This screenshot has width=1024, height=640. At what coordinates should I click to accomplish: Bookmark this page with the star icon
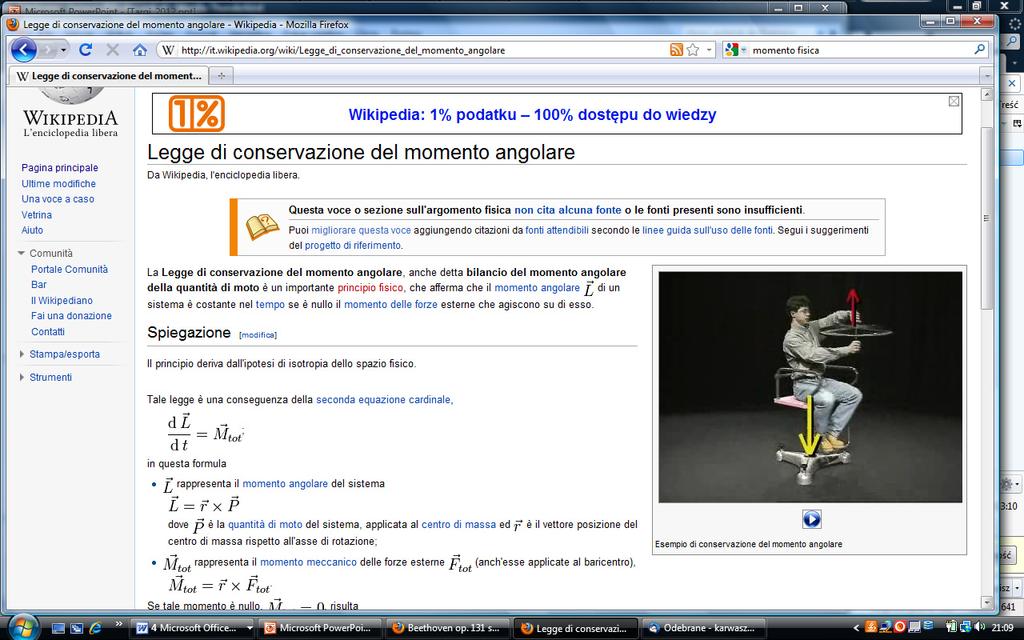point(693,50)
